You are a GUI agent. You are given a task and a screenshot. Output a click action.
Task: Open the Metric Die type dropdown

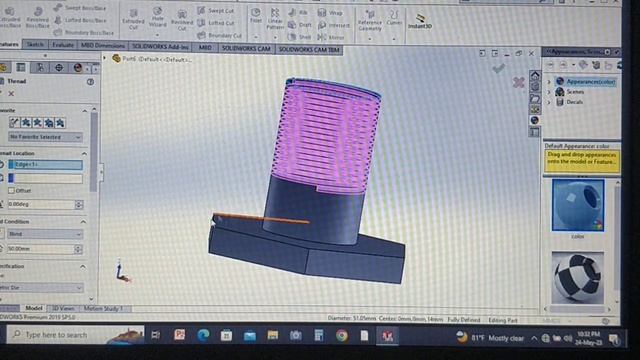41,287
